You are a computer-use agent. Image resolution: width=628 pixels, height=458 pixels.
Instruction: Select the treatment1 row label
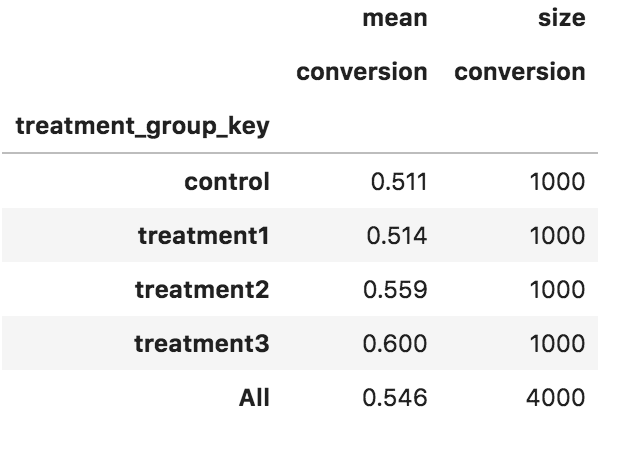coord(203,236)
